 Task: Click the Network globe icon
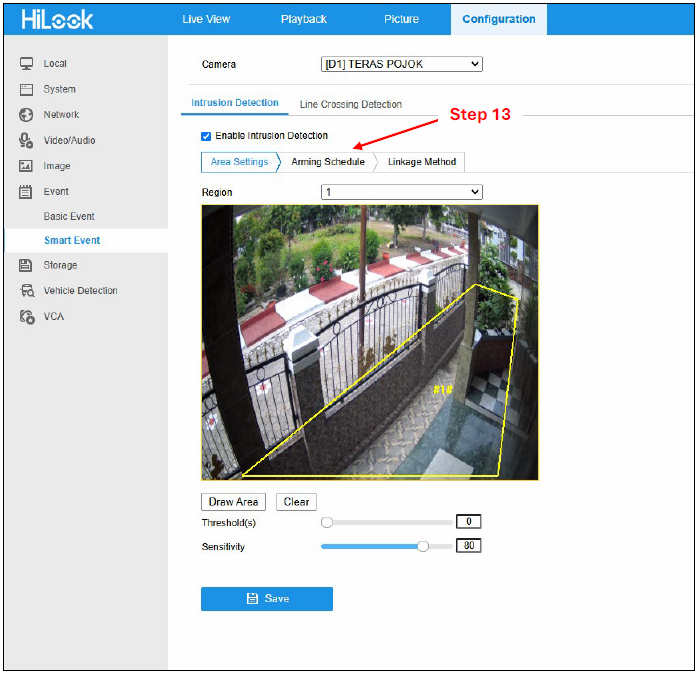[x=26, y=115]
